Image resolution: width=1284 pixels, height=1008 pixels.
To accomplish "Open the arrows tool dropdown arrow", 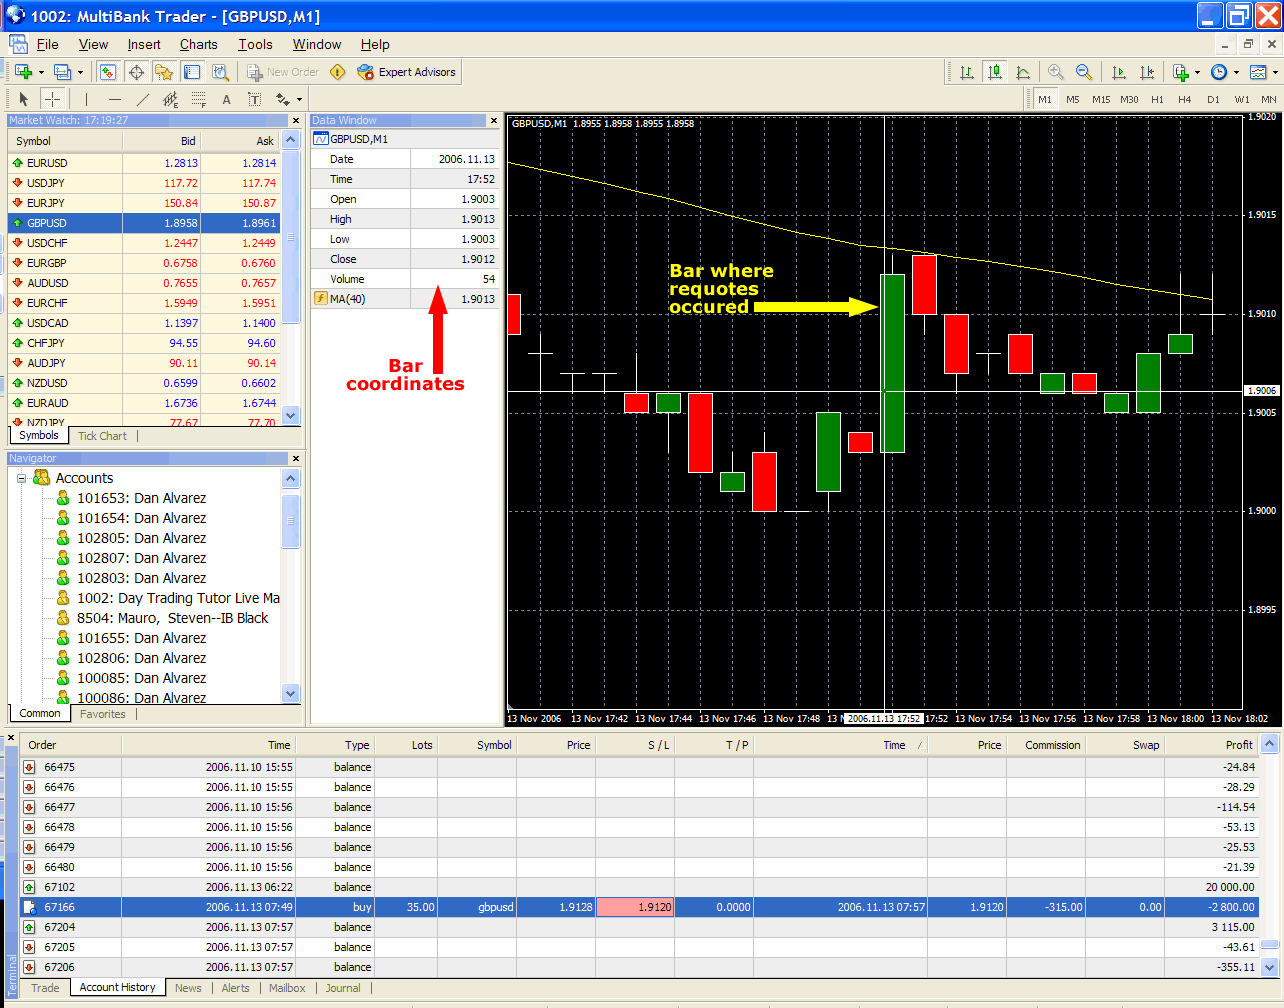I will coord(299,100).
